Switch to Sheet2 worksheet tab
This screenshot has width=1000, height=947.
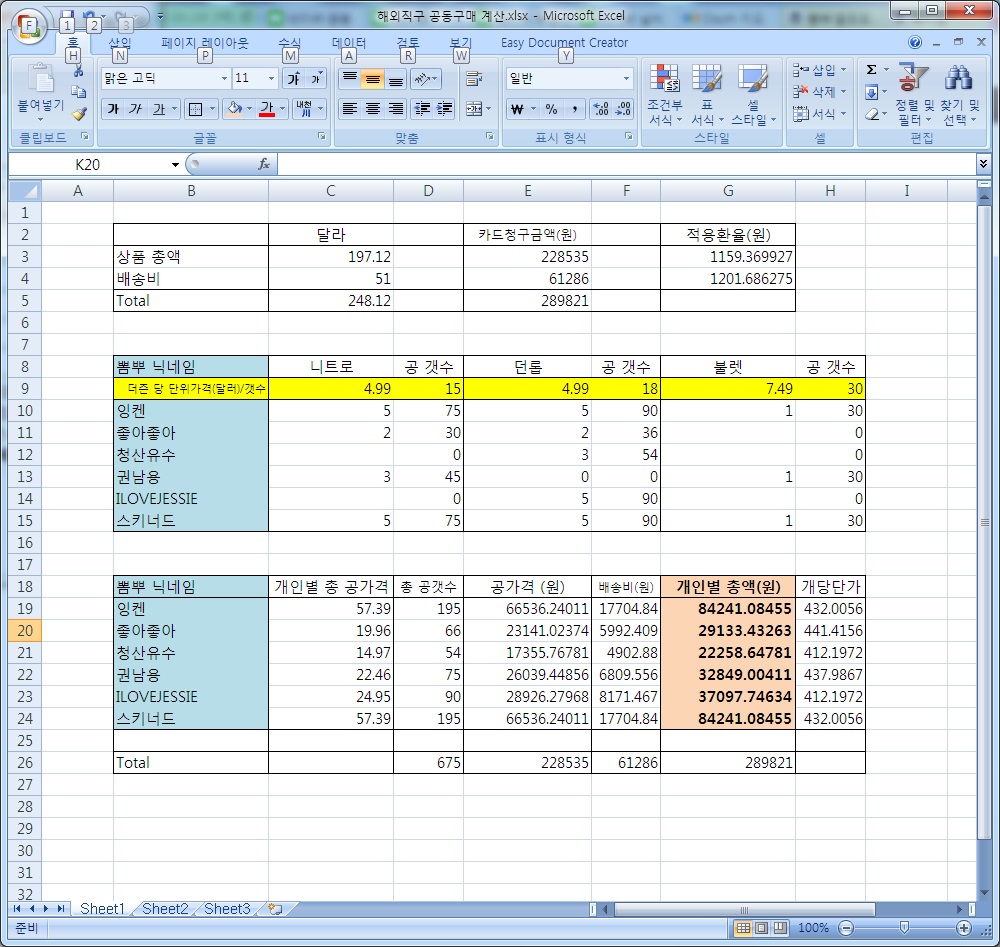pos(165,909)
